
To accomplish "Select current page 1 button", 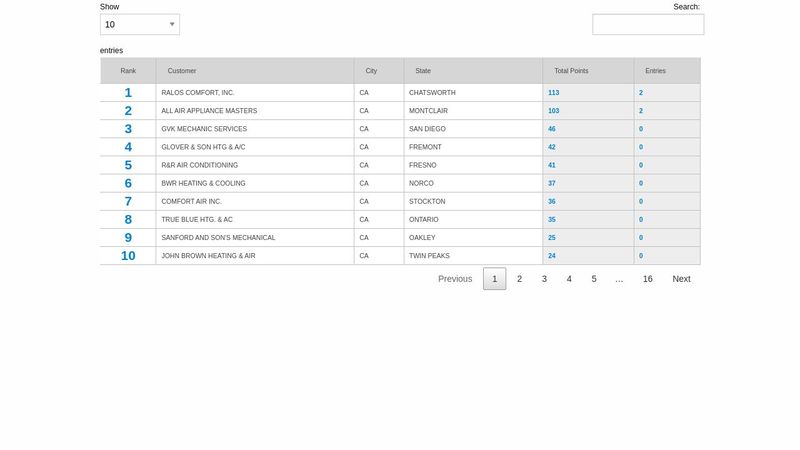I will coord(494,279).
